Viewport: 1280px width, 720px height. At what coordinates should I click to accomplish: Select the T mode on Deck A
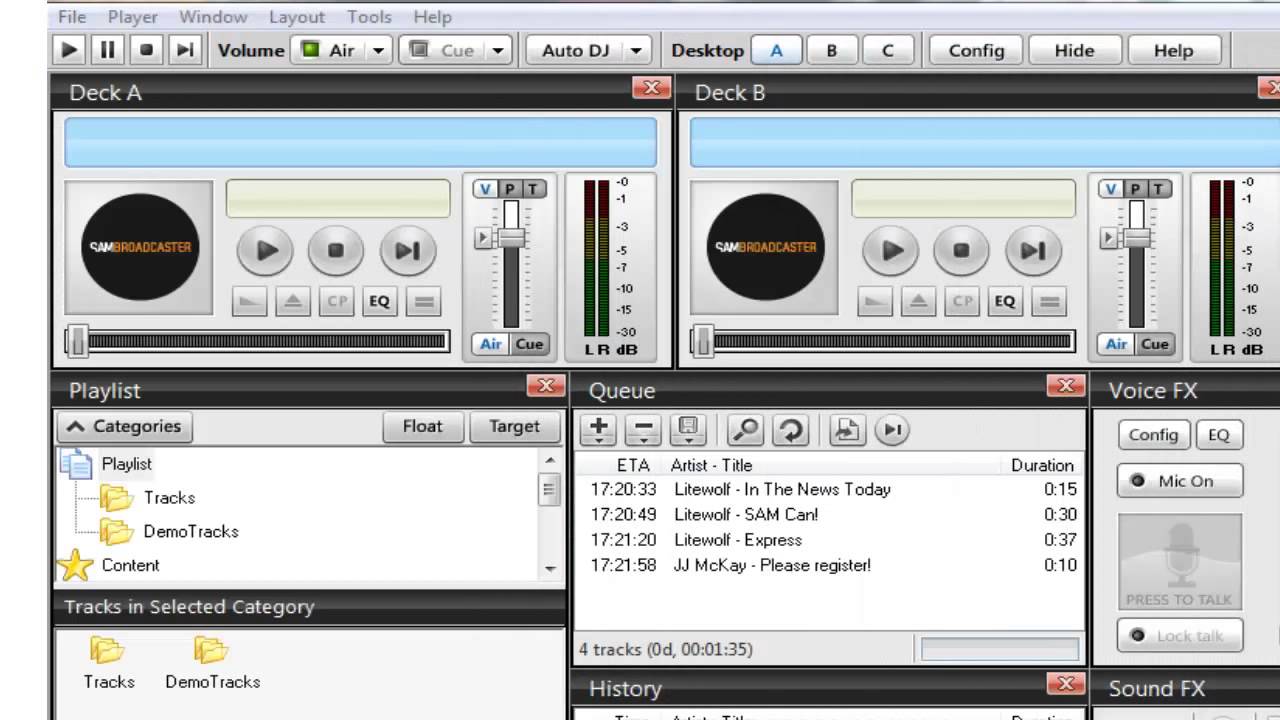point(533,189)
